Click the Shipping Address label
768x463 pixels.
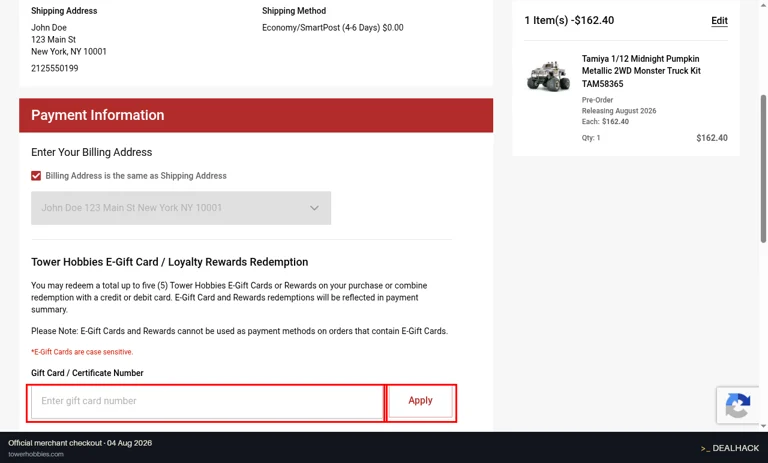pos(64,11)
